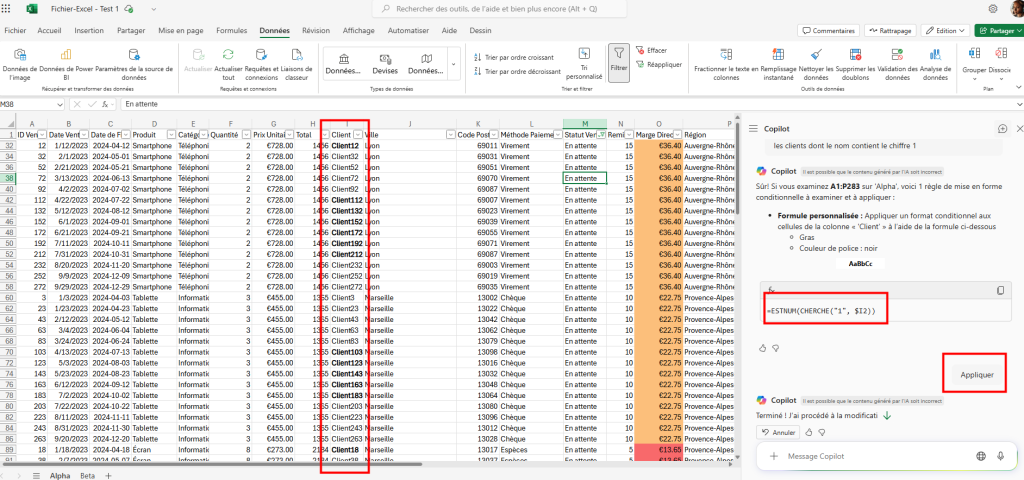
Task: Click Supprimer les doublons
Action: pyautogui.click(x=855, y=64)
